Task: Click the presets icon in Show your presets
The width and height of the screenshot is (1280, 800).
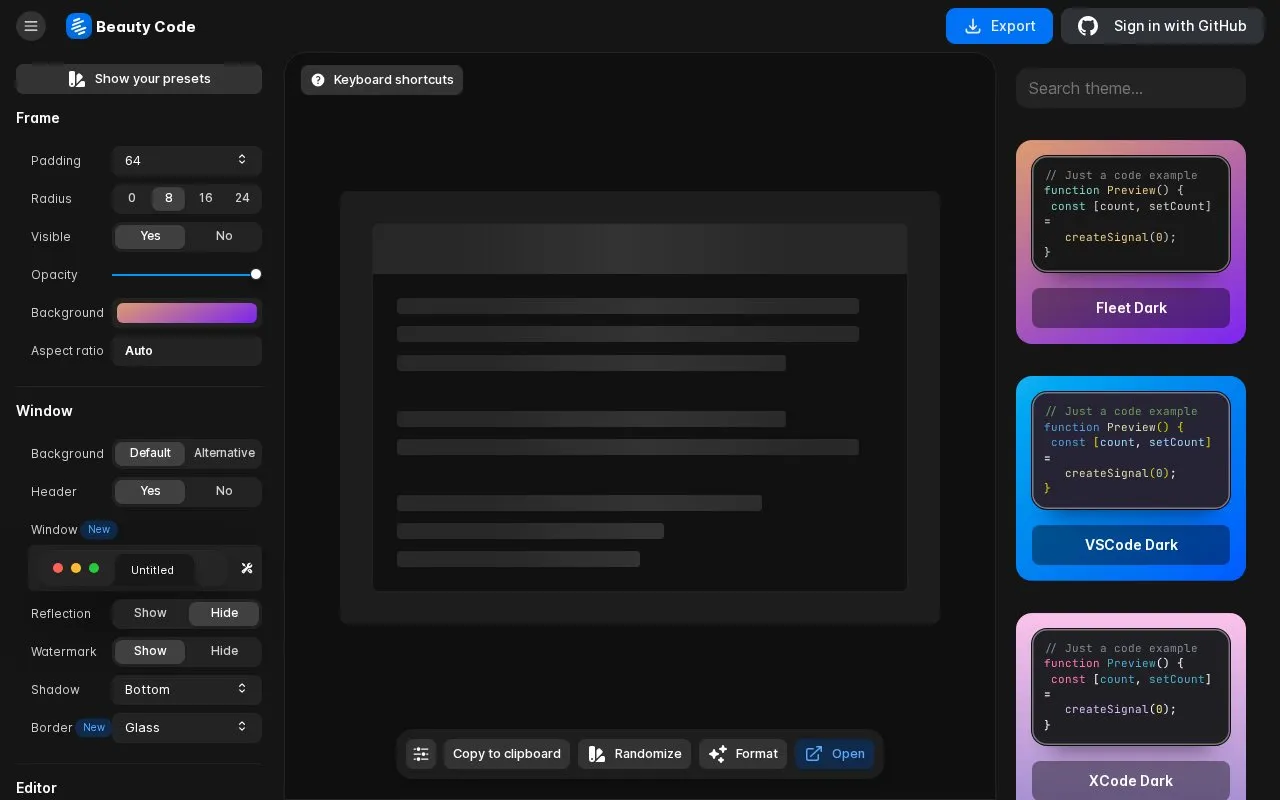Action: (x=76, y=79)
